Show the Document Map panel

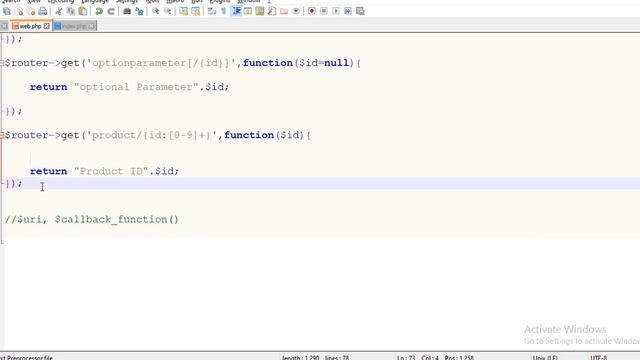(x=260, y=11)
